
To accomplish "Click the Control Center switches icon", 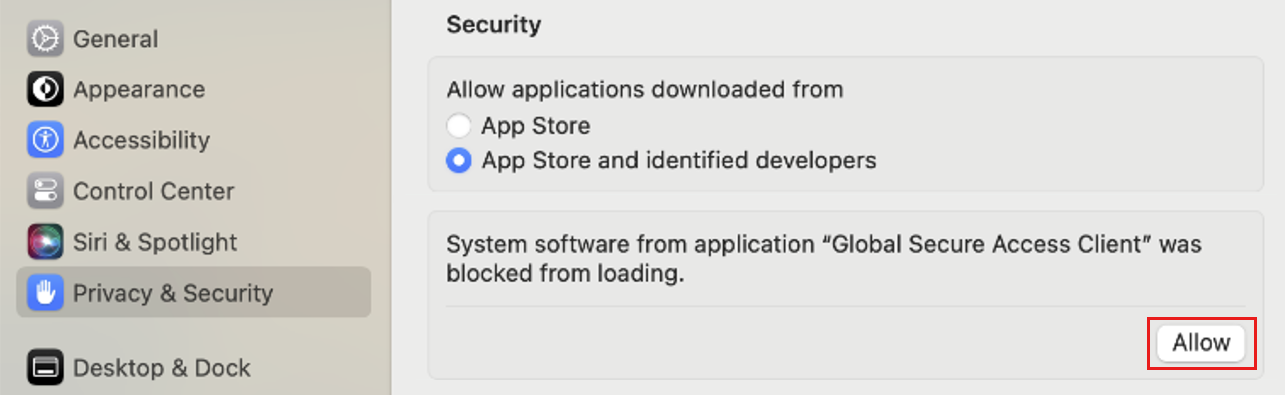I will (45, 191).
